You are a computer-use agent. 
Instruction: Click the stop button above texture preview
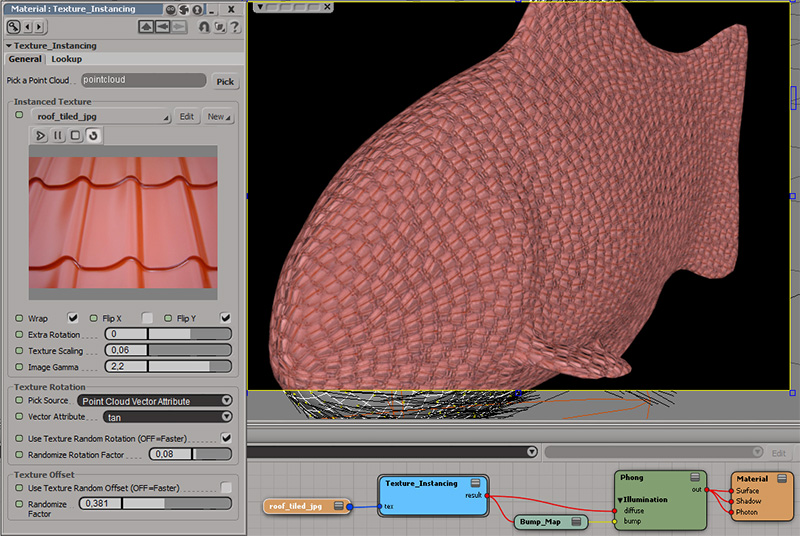pos(75,135)
